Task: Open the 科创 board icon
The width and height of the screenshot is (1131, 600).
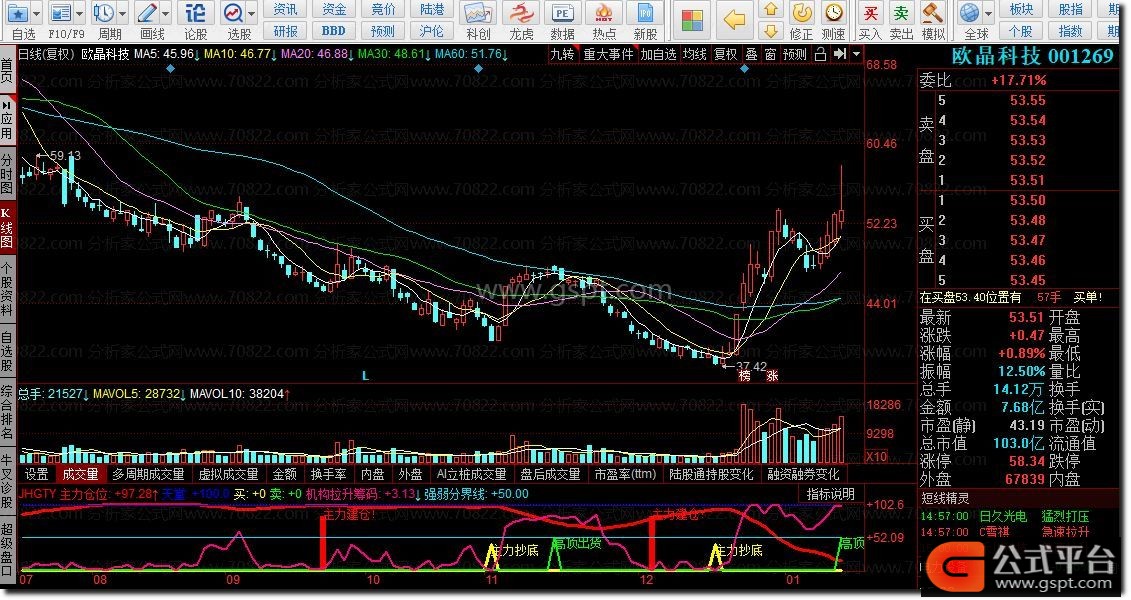Action: click(x=478, y=14)
